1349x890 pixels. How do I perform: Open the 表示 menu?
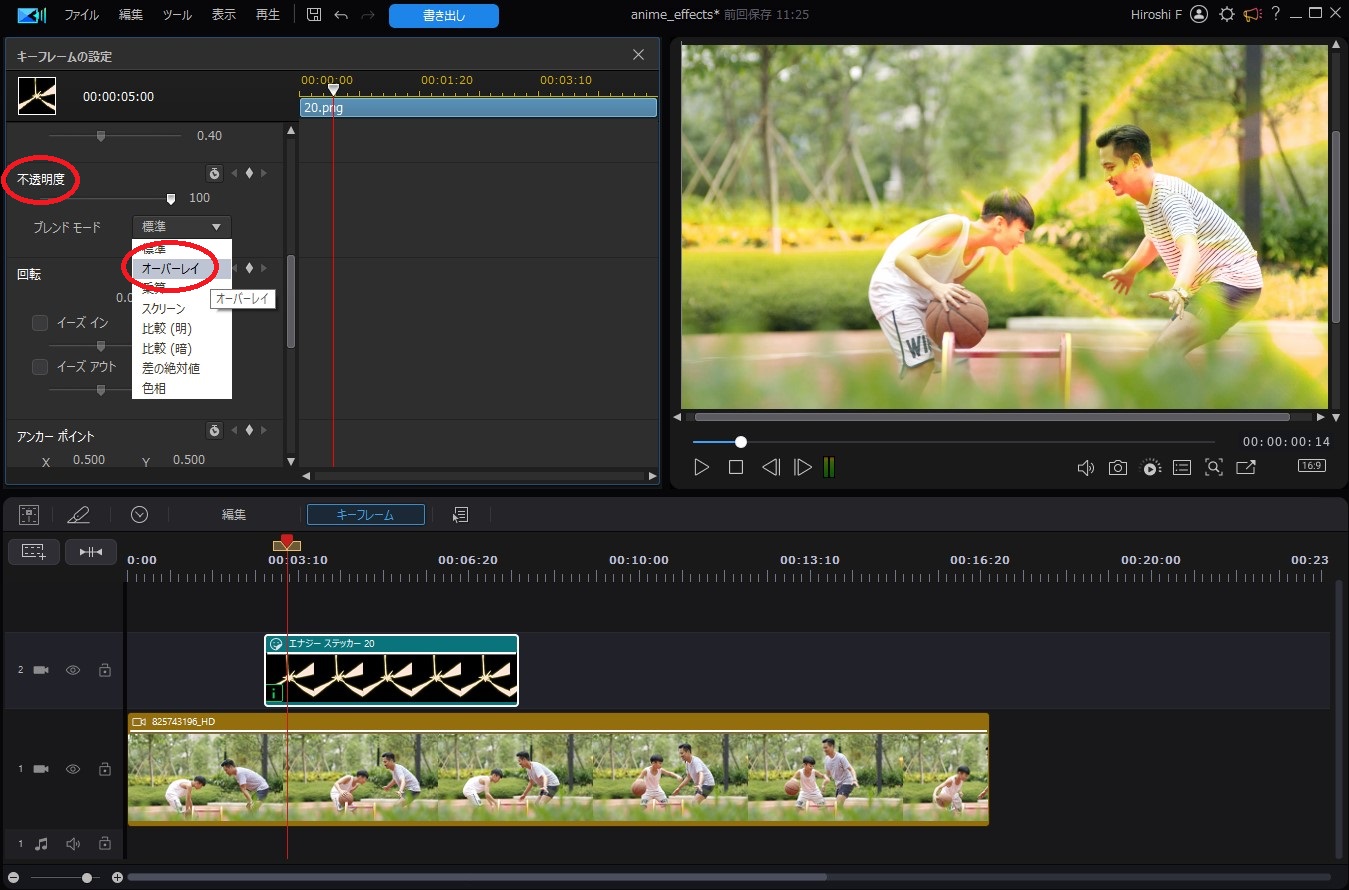pos(224,15)
